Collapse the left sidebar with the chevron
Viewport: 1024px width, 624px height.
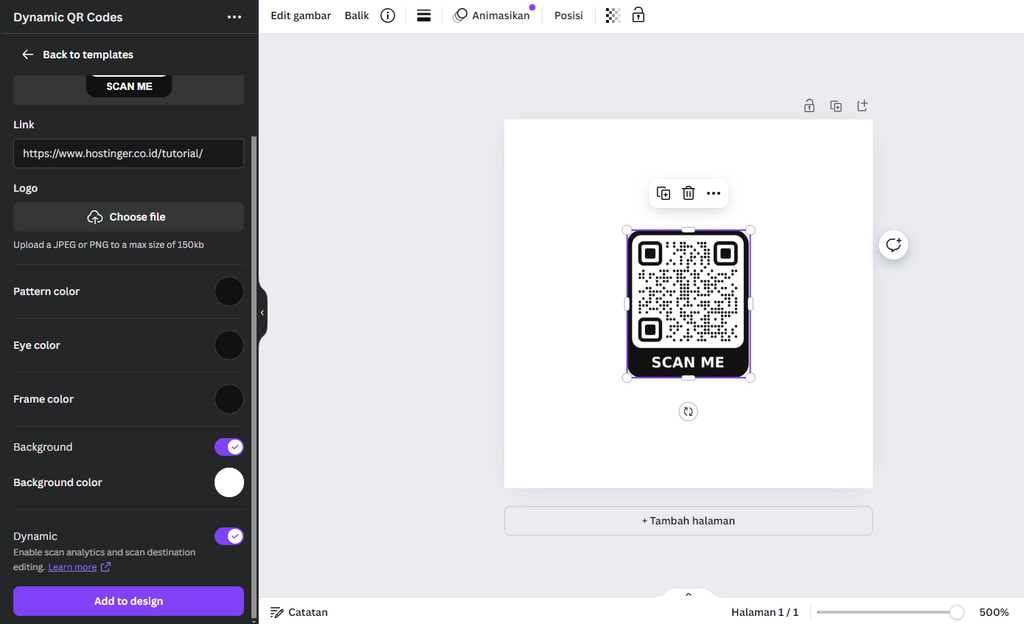point(261,312)
